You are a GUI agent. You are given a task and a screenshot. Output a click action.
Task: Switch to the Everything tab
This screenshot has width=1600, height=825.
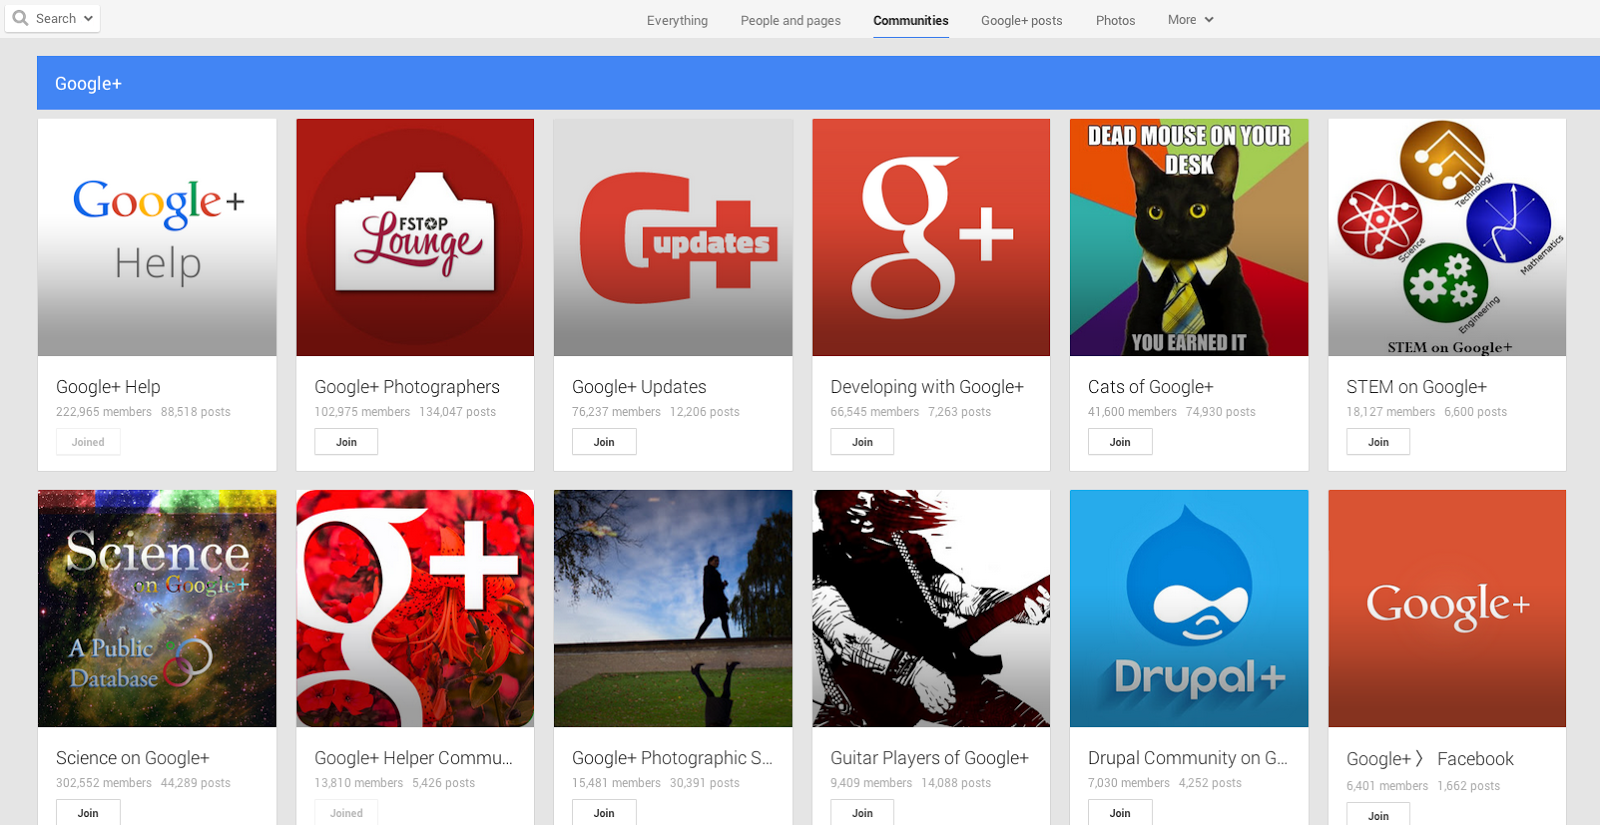point(677,20)
